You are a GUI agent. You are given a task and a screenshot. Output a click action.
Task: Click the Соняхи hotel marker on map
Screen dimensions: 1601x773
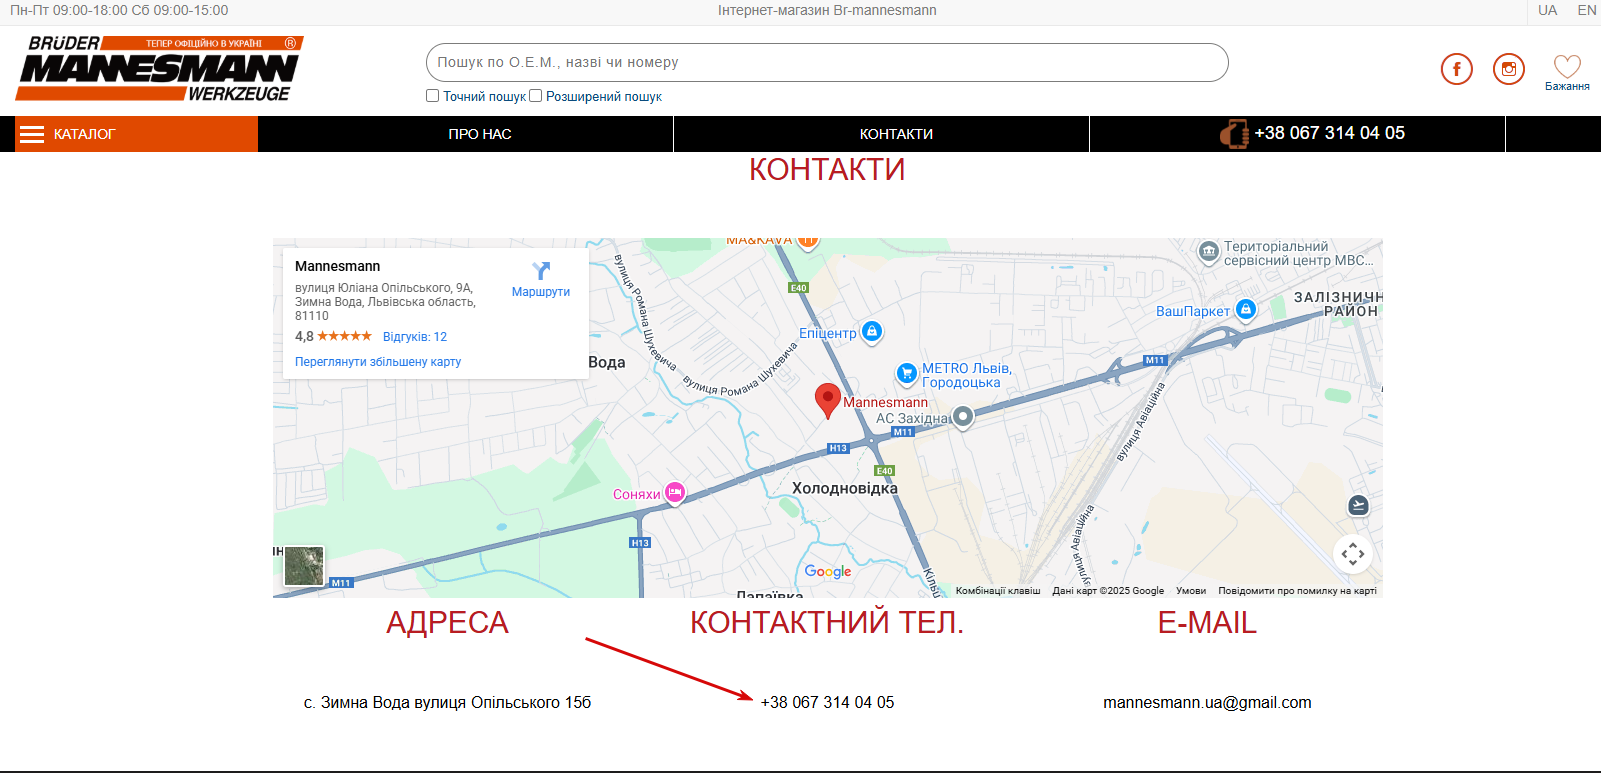675,492
